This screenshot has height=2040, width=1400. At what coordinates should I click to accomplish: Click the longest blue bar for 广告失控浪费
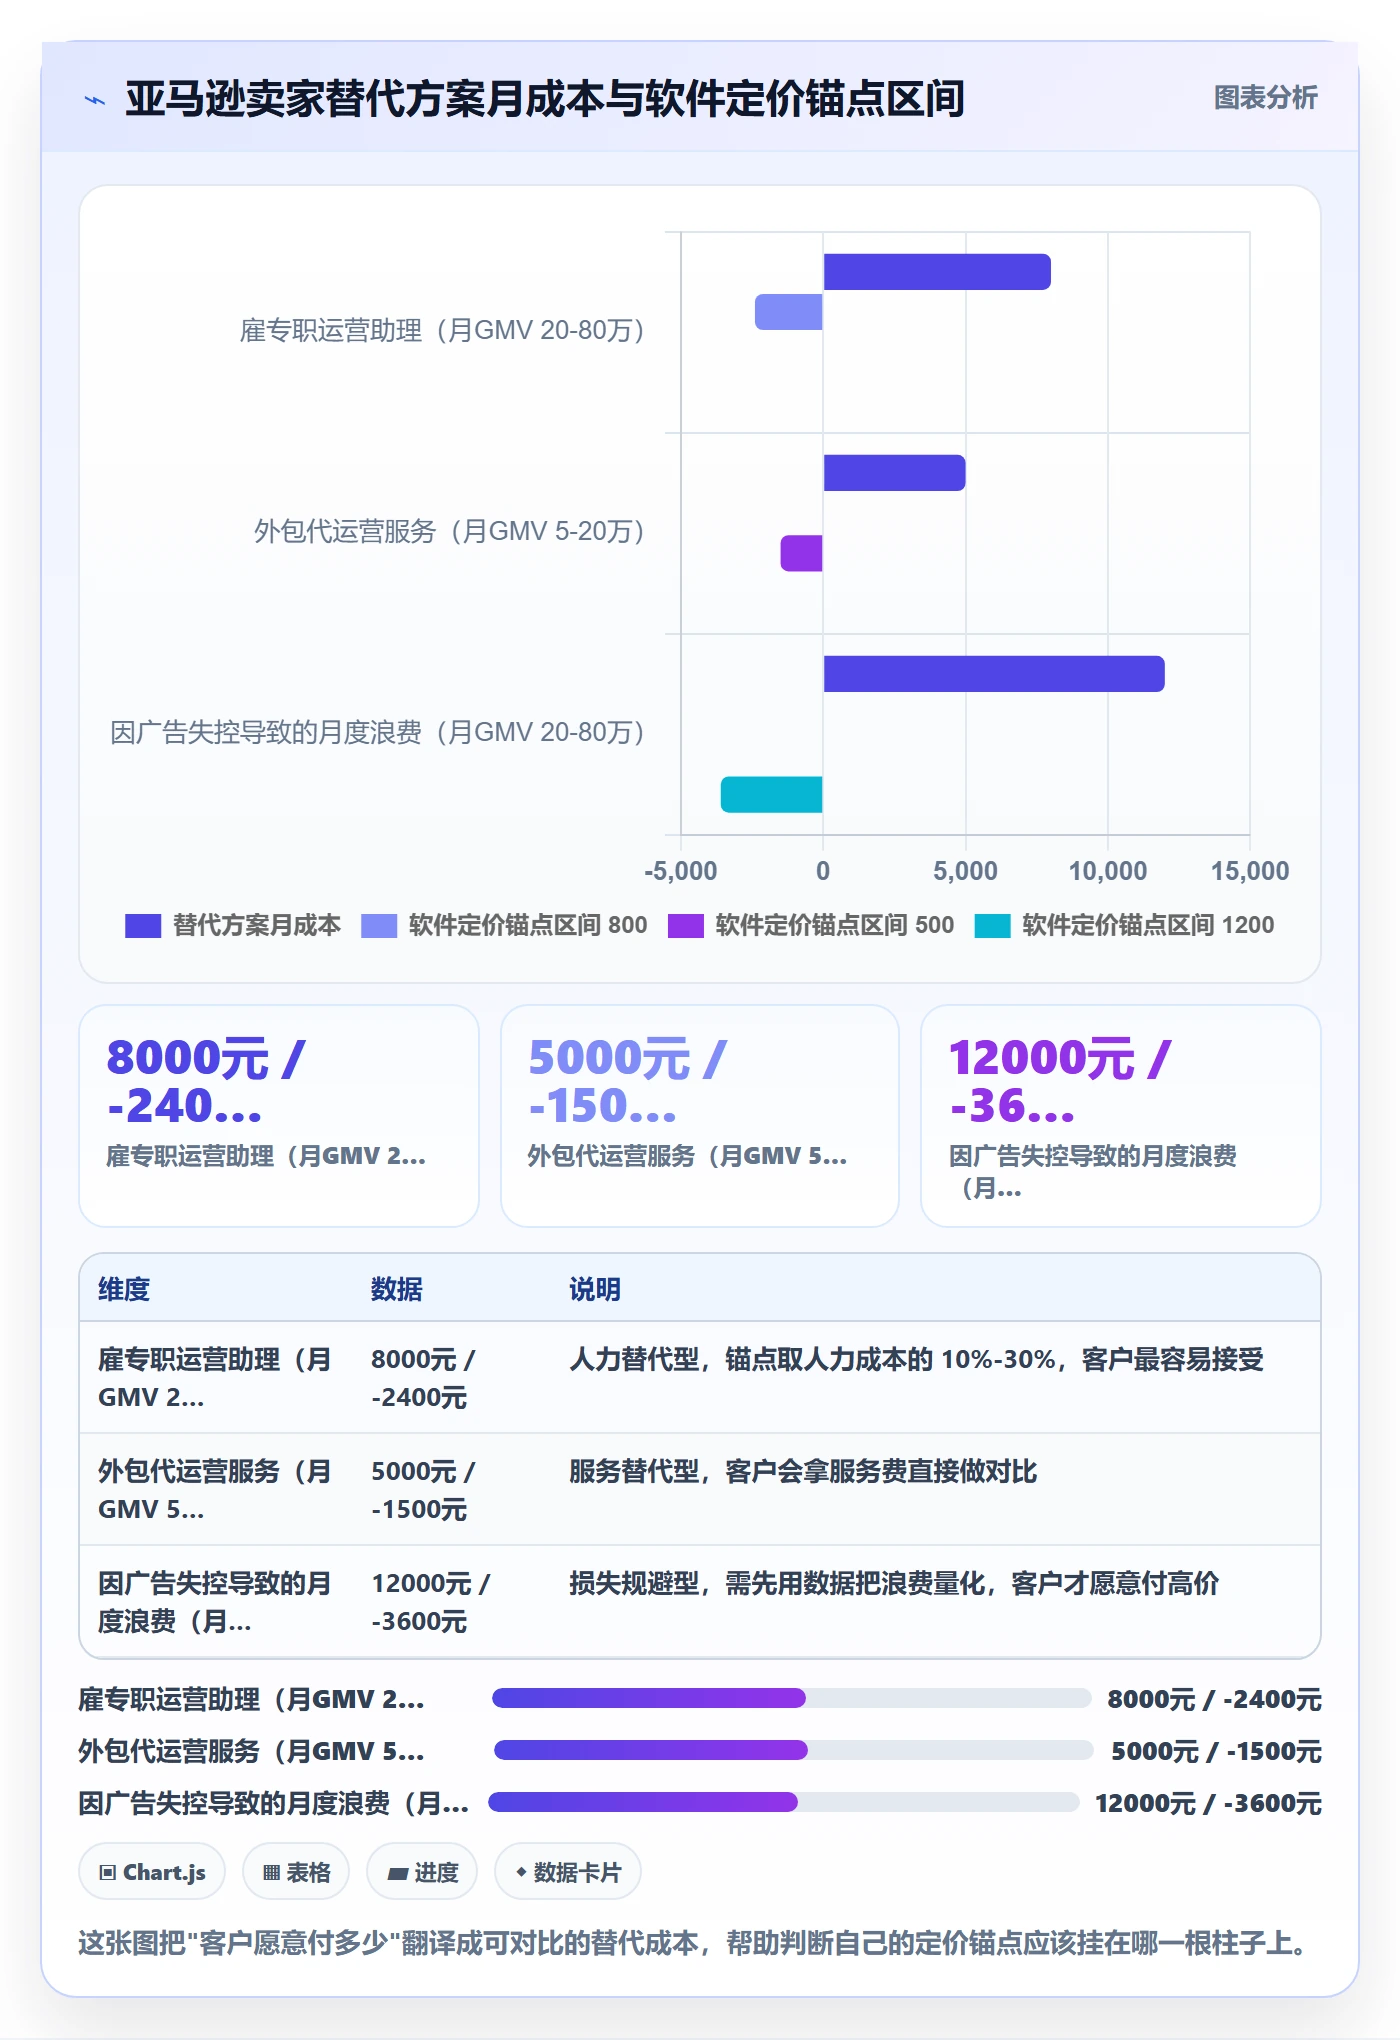(994, 674)
